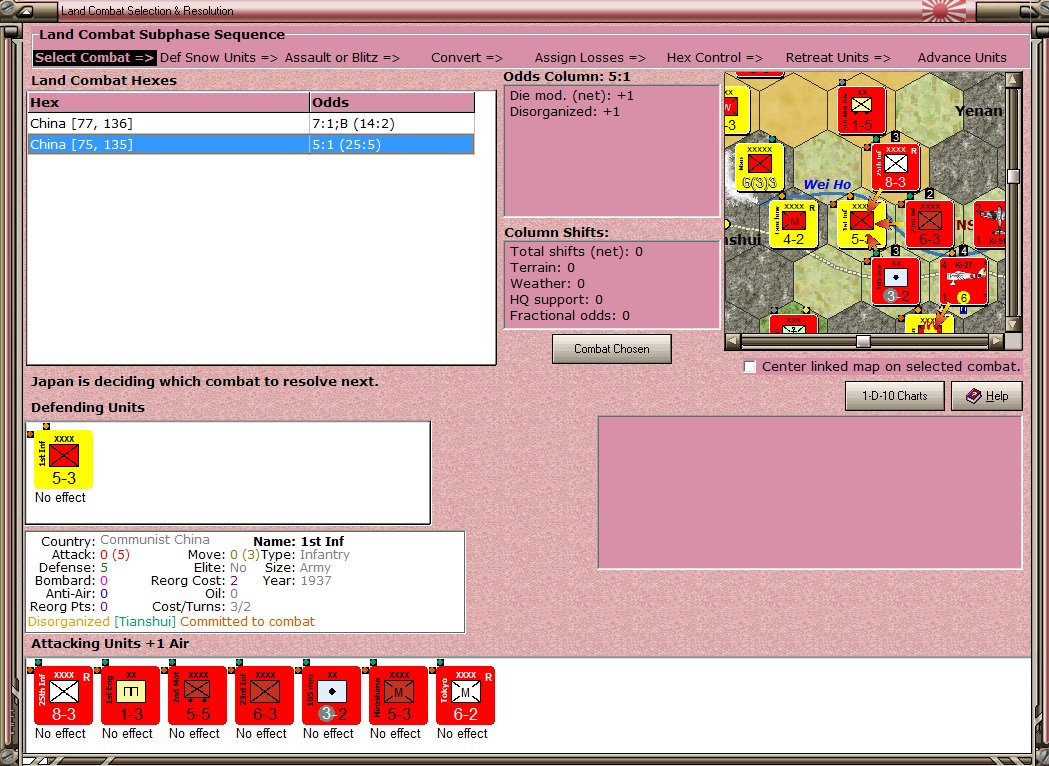Click the Assault or Blitz subphase label
The image size is (1049, 766).
[x=342, y=58]
